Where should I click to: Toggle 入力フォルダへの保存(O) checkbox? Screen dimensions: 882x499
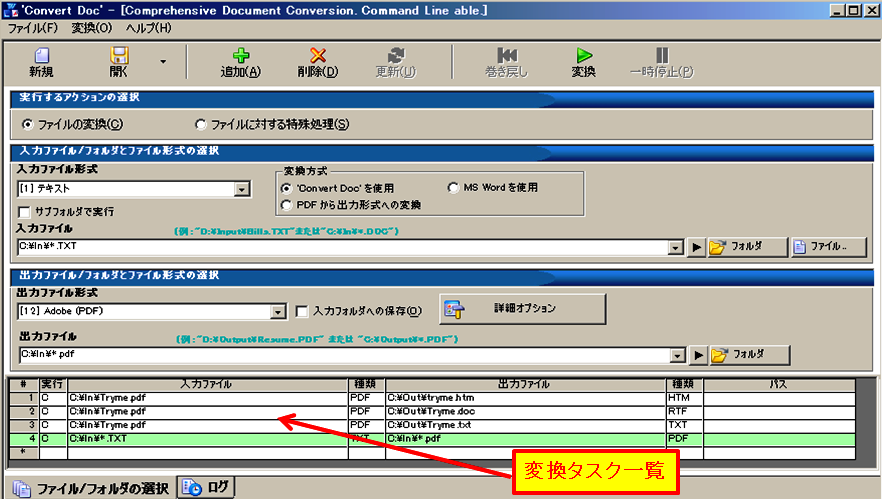pos(302,311)
